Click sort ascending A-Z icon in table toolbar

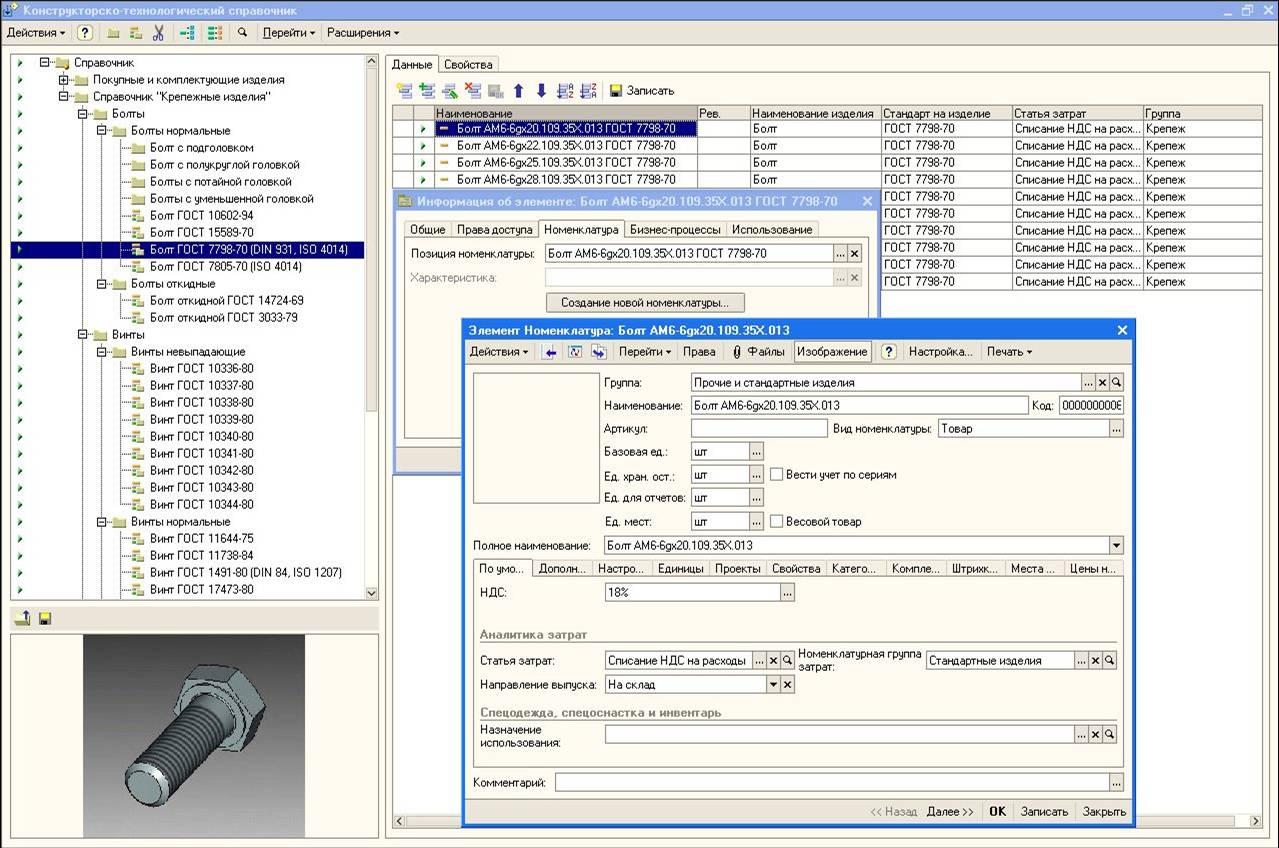[565, 91]
